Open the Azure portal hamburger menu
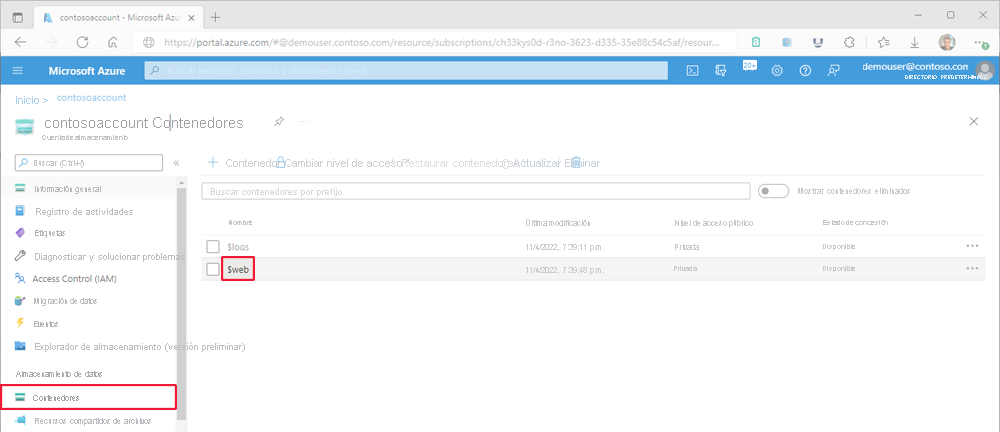Image resolution: width=1000 pixels, height=432 pixels. (17, 71)
